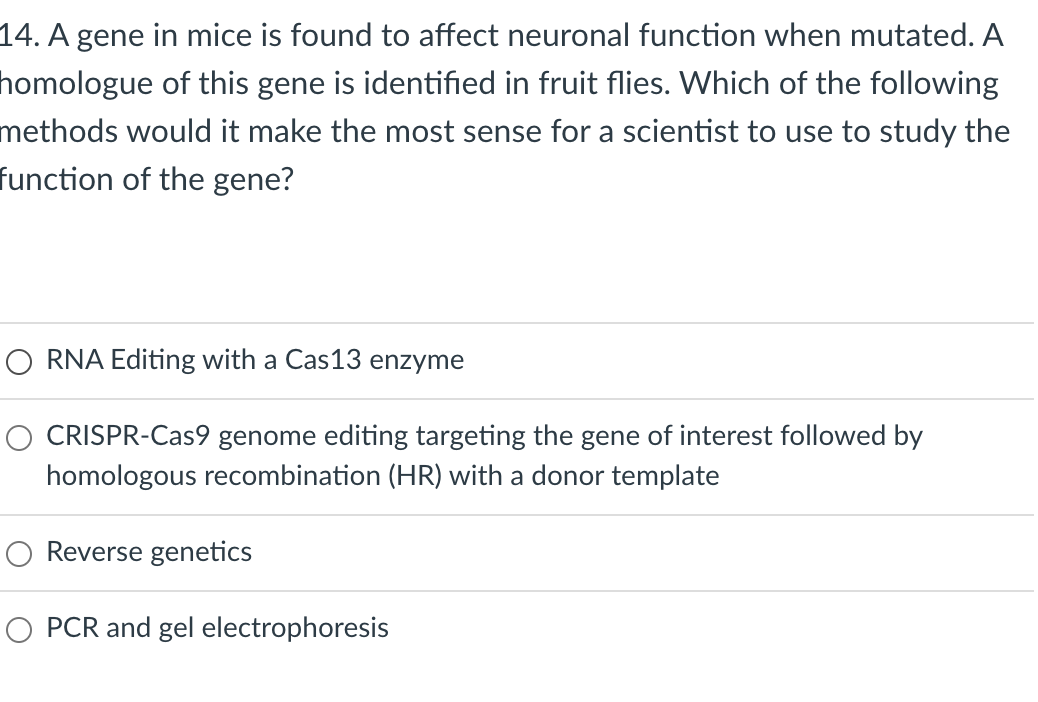Click the first line of the CRISPR-Cas9 answer text
This screenshot has width=1038, height=702.
[x=484, y=436]
